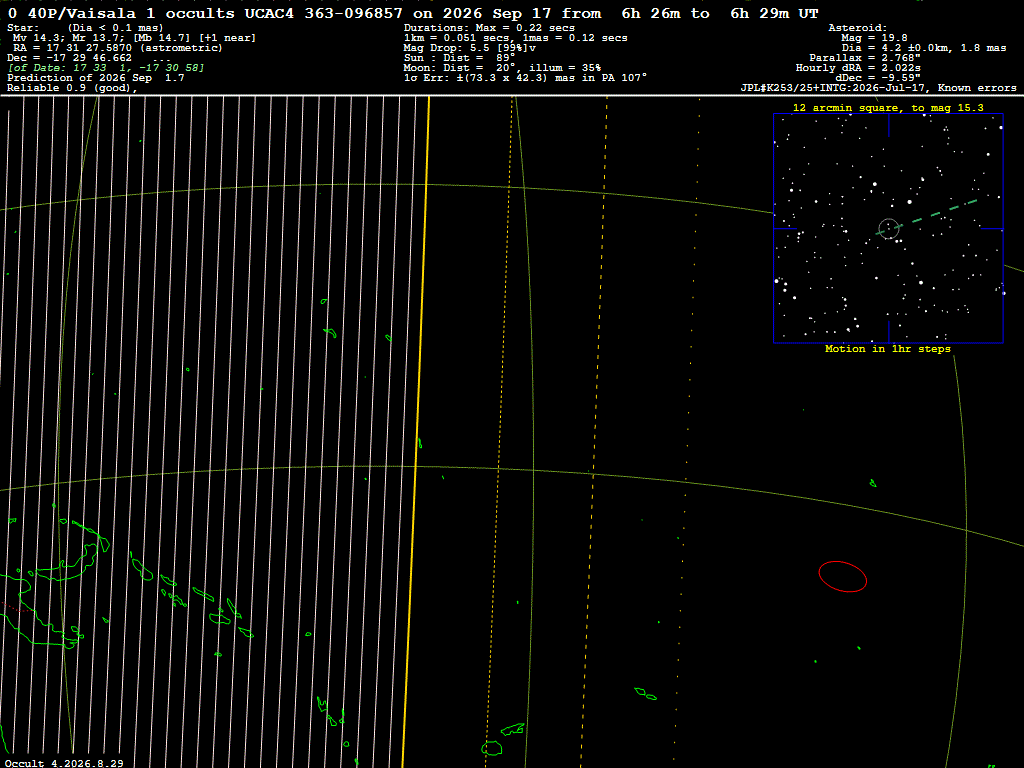Click the solid yellow central path line
The width and height of the screenshot is (1024, 768).
click(416, 431)
